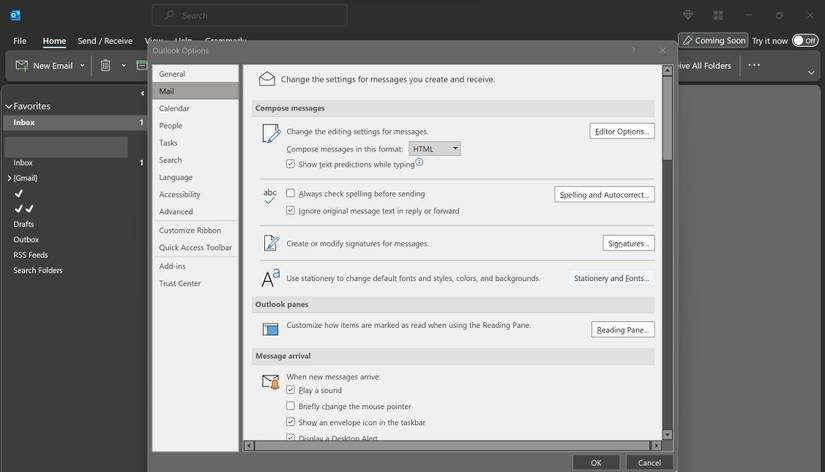Click the Outlook app icon in title bar
Screen dimensions: 825x472
click(x=15, y=15)
